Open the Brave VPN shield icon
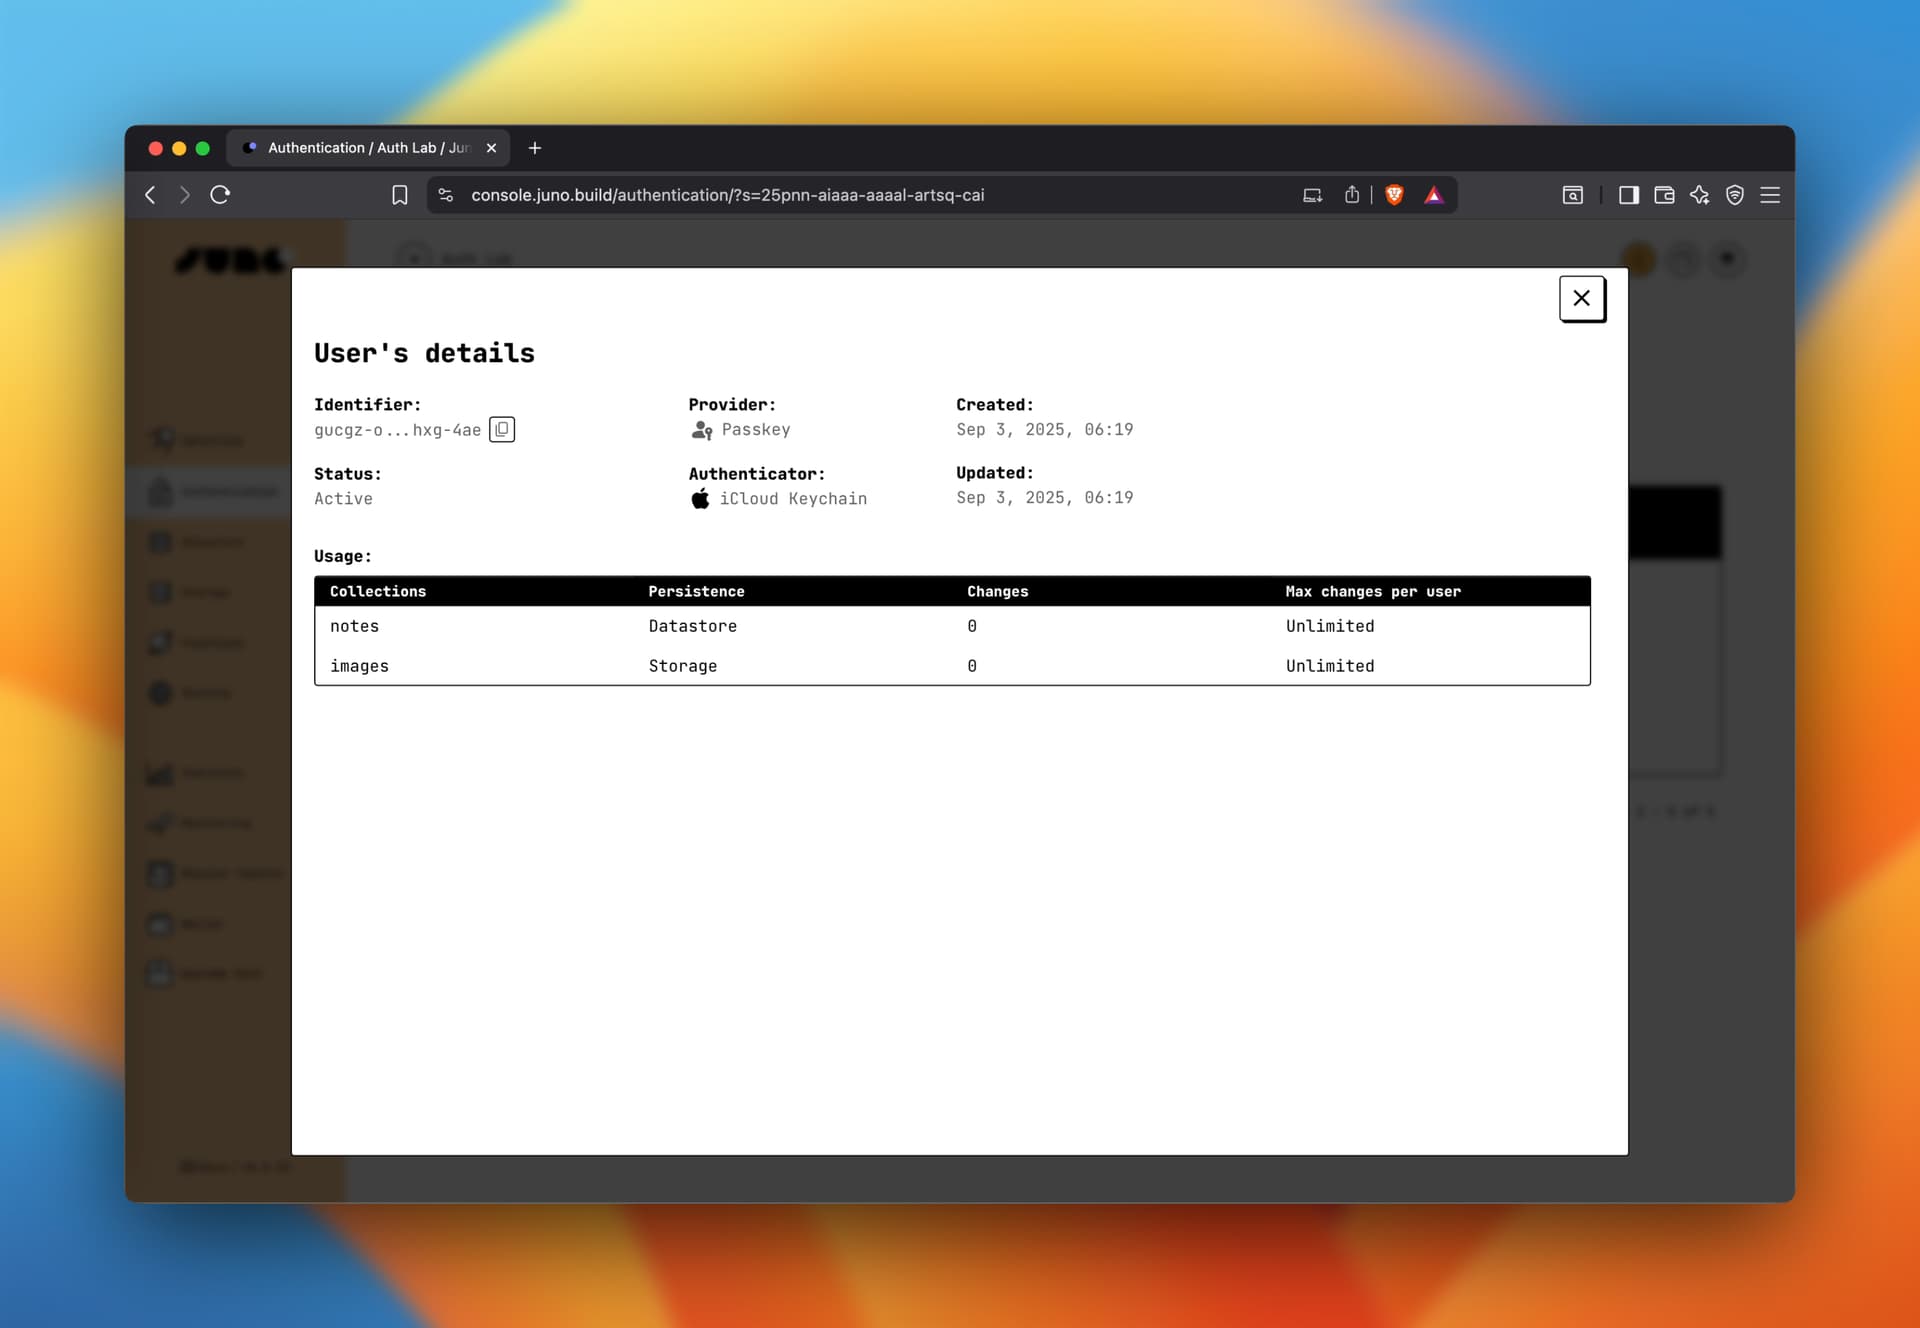The height and width of the screenshot is (1328, 1920). click(1735, 195)
